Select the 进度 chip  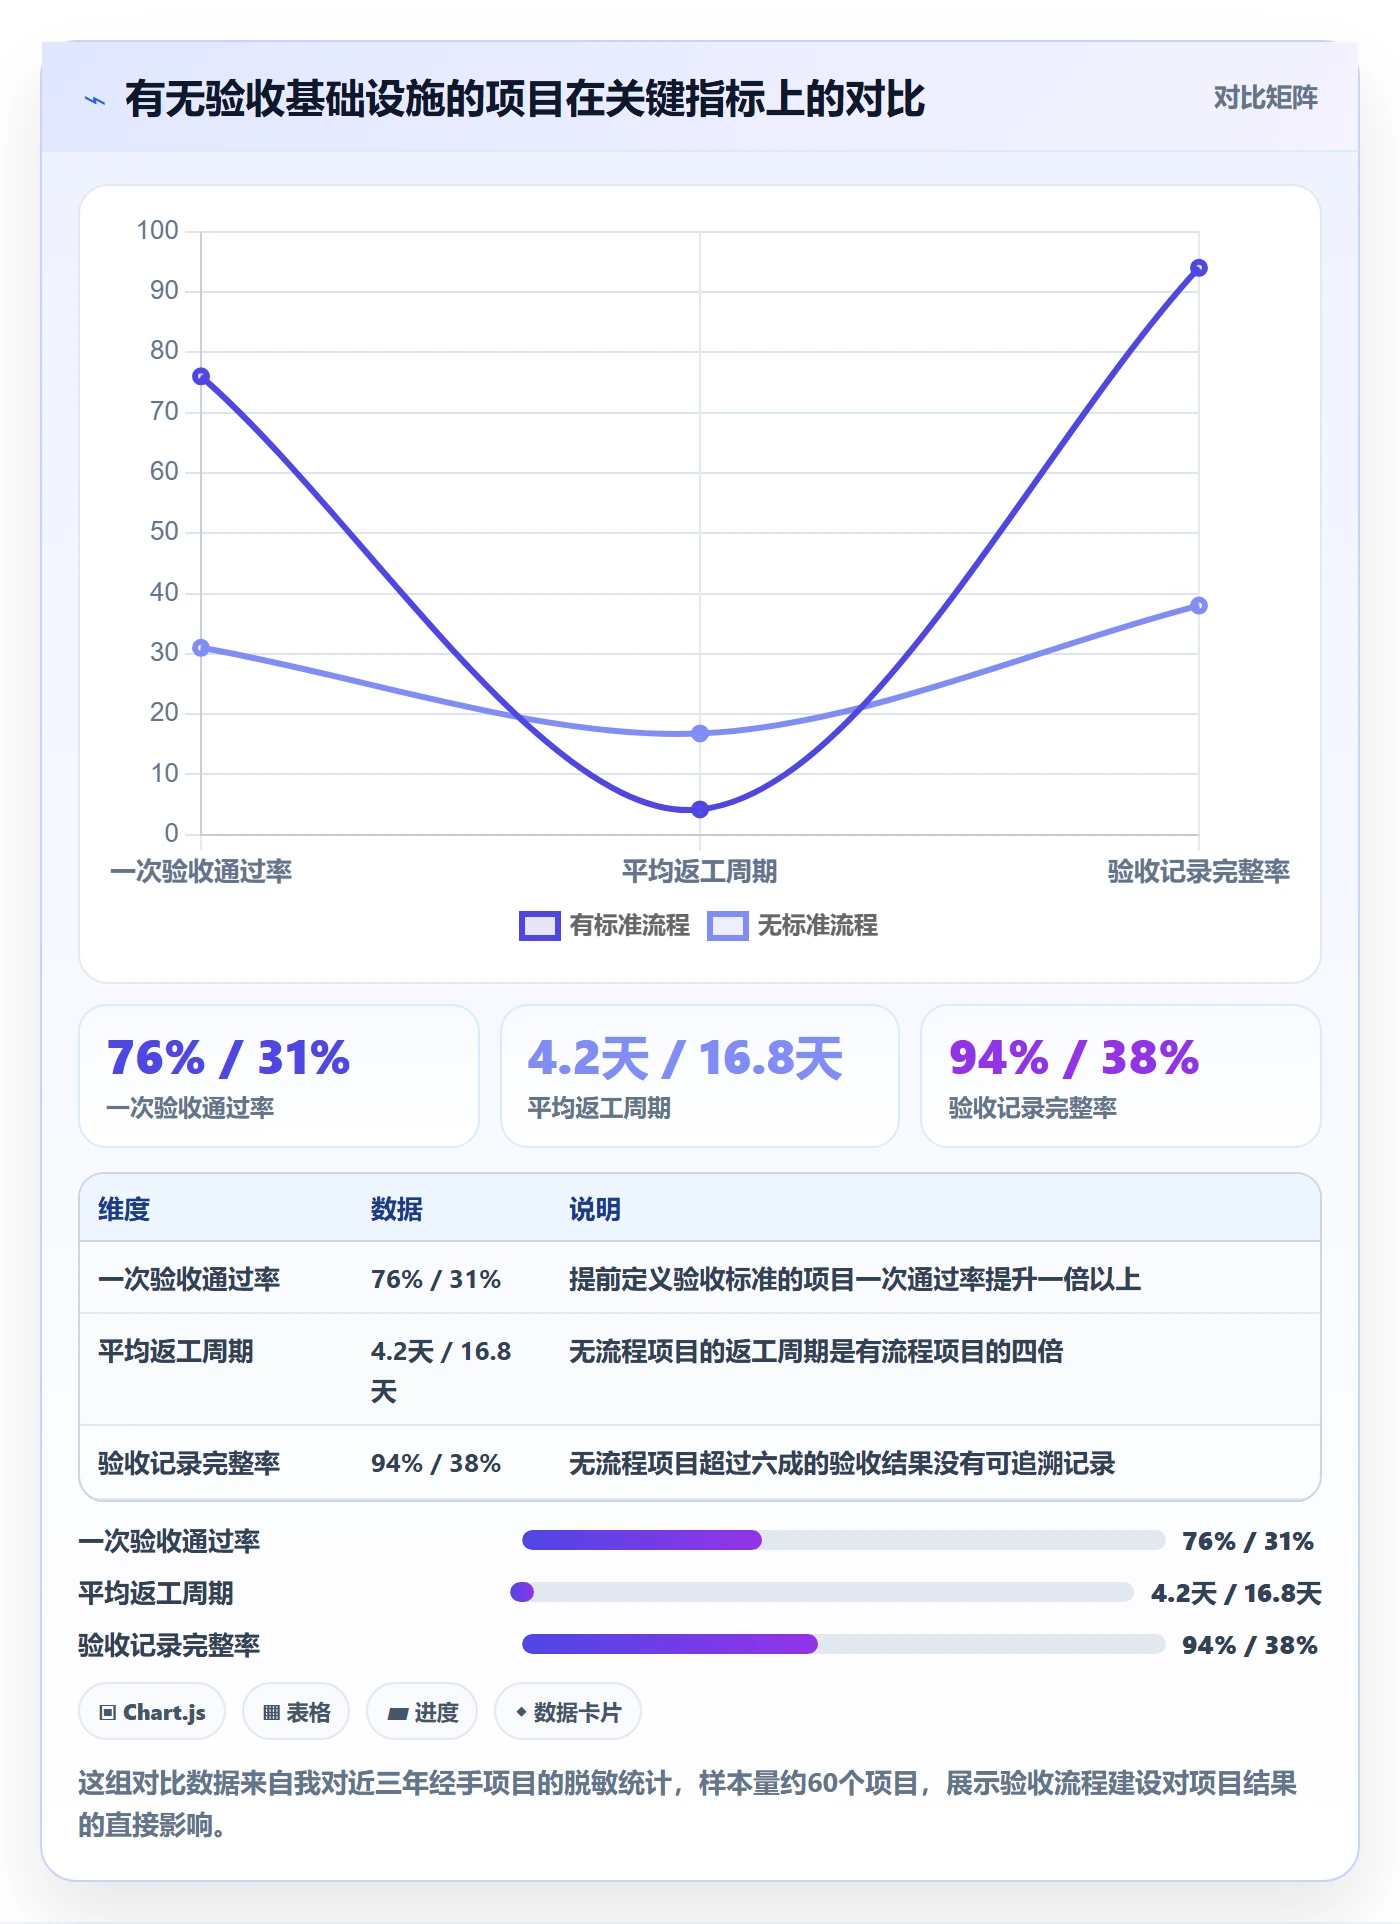(x=422, y=1712)
